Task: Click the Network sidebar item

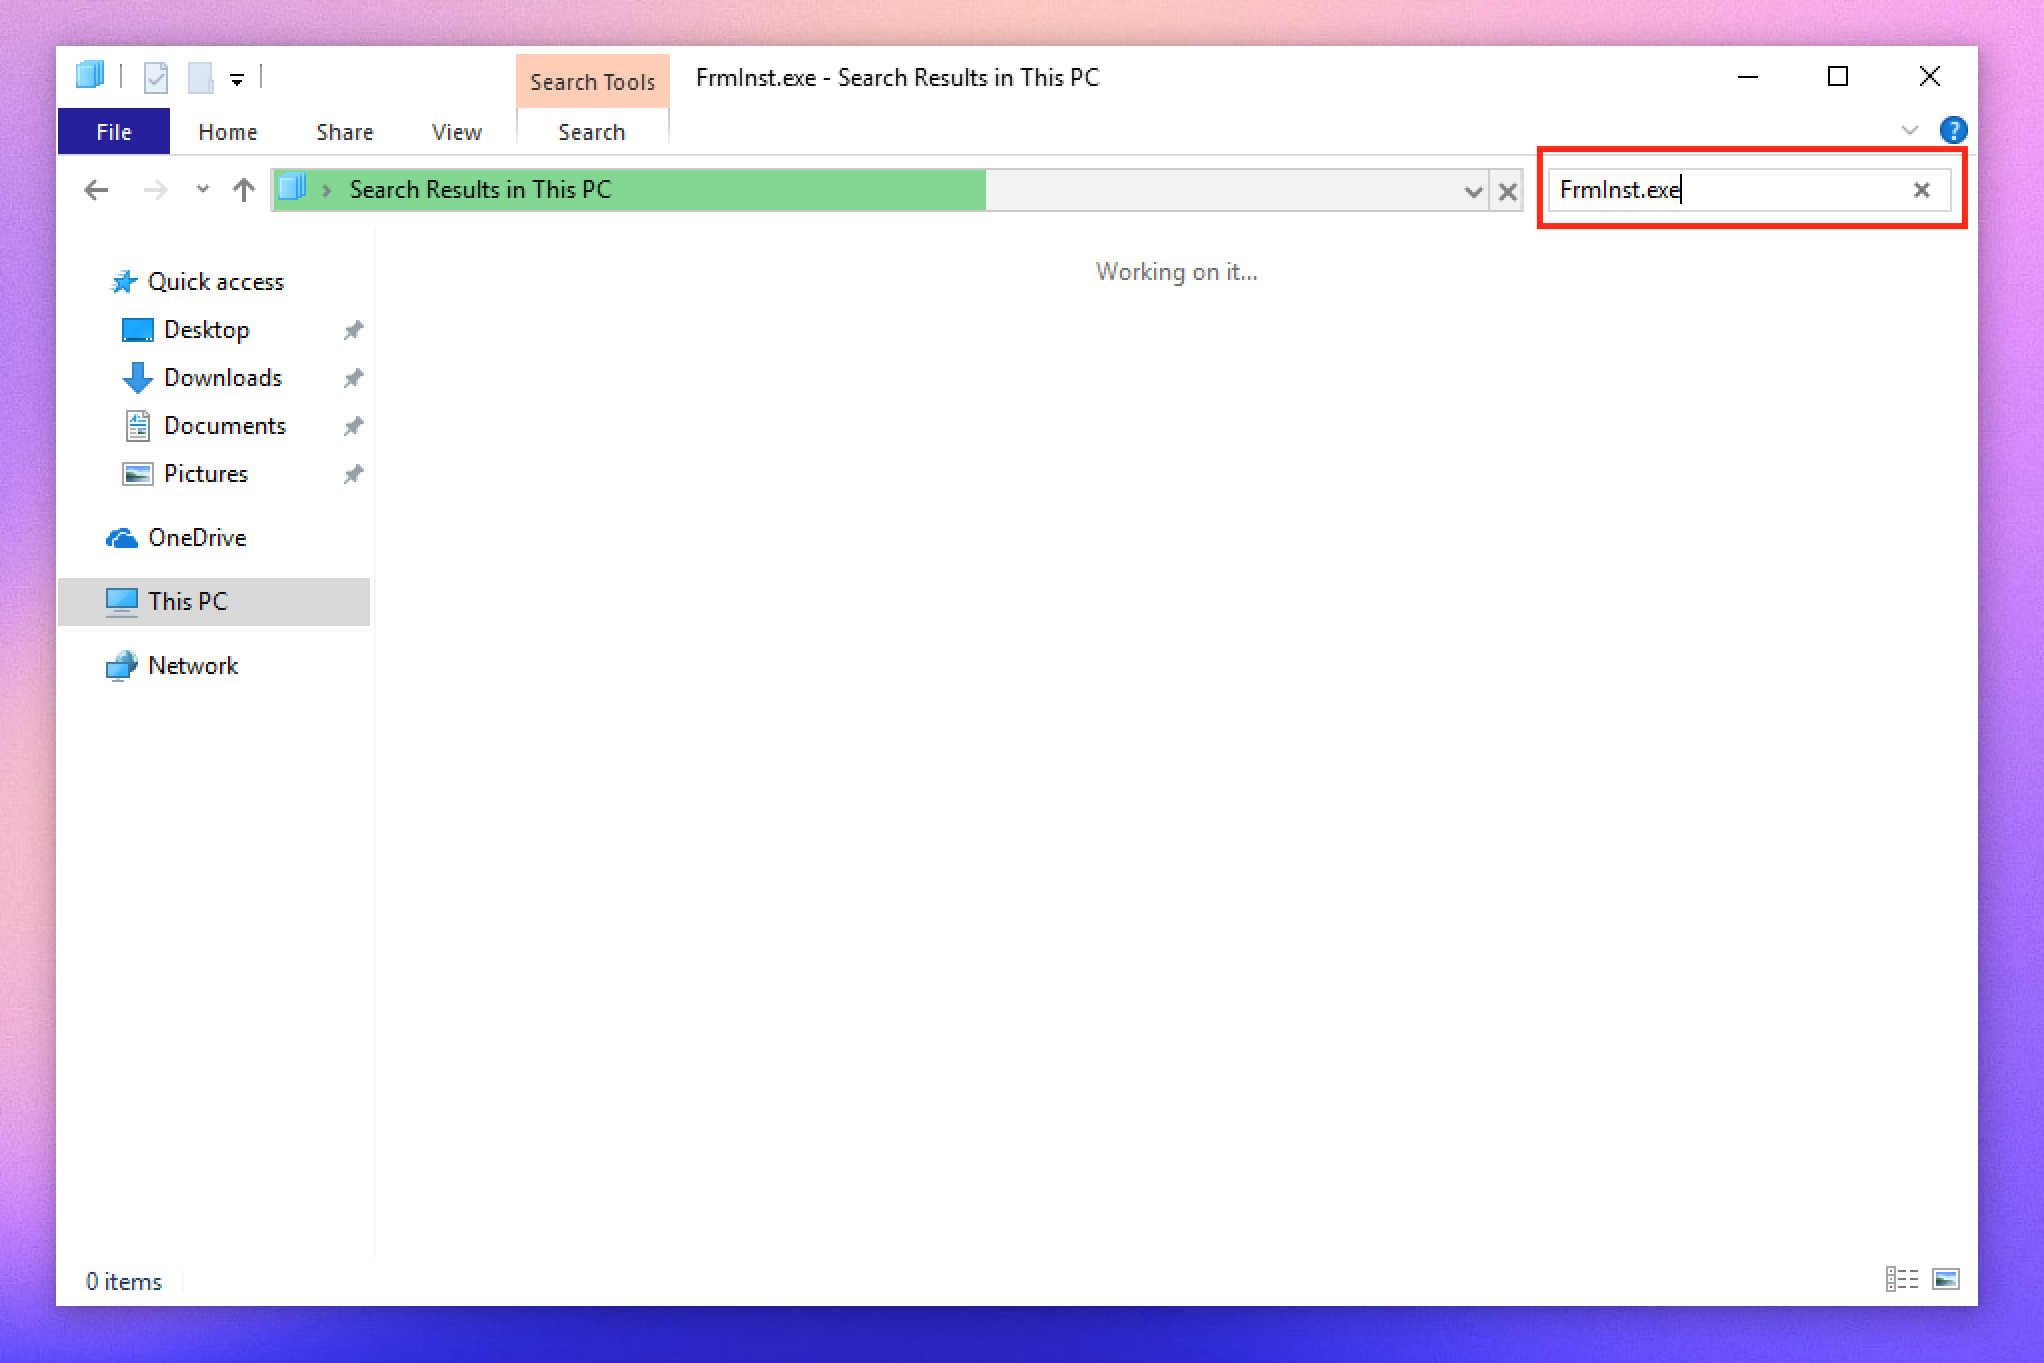Action: (193, 665)
